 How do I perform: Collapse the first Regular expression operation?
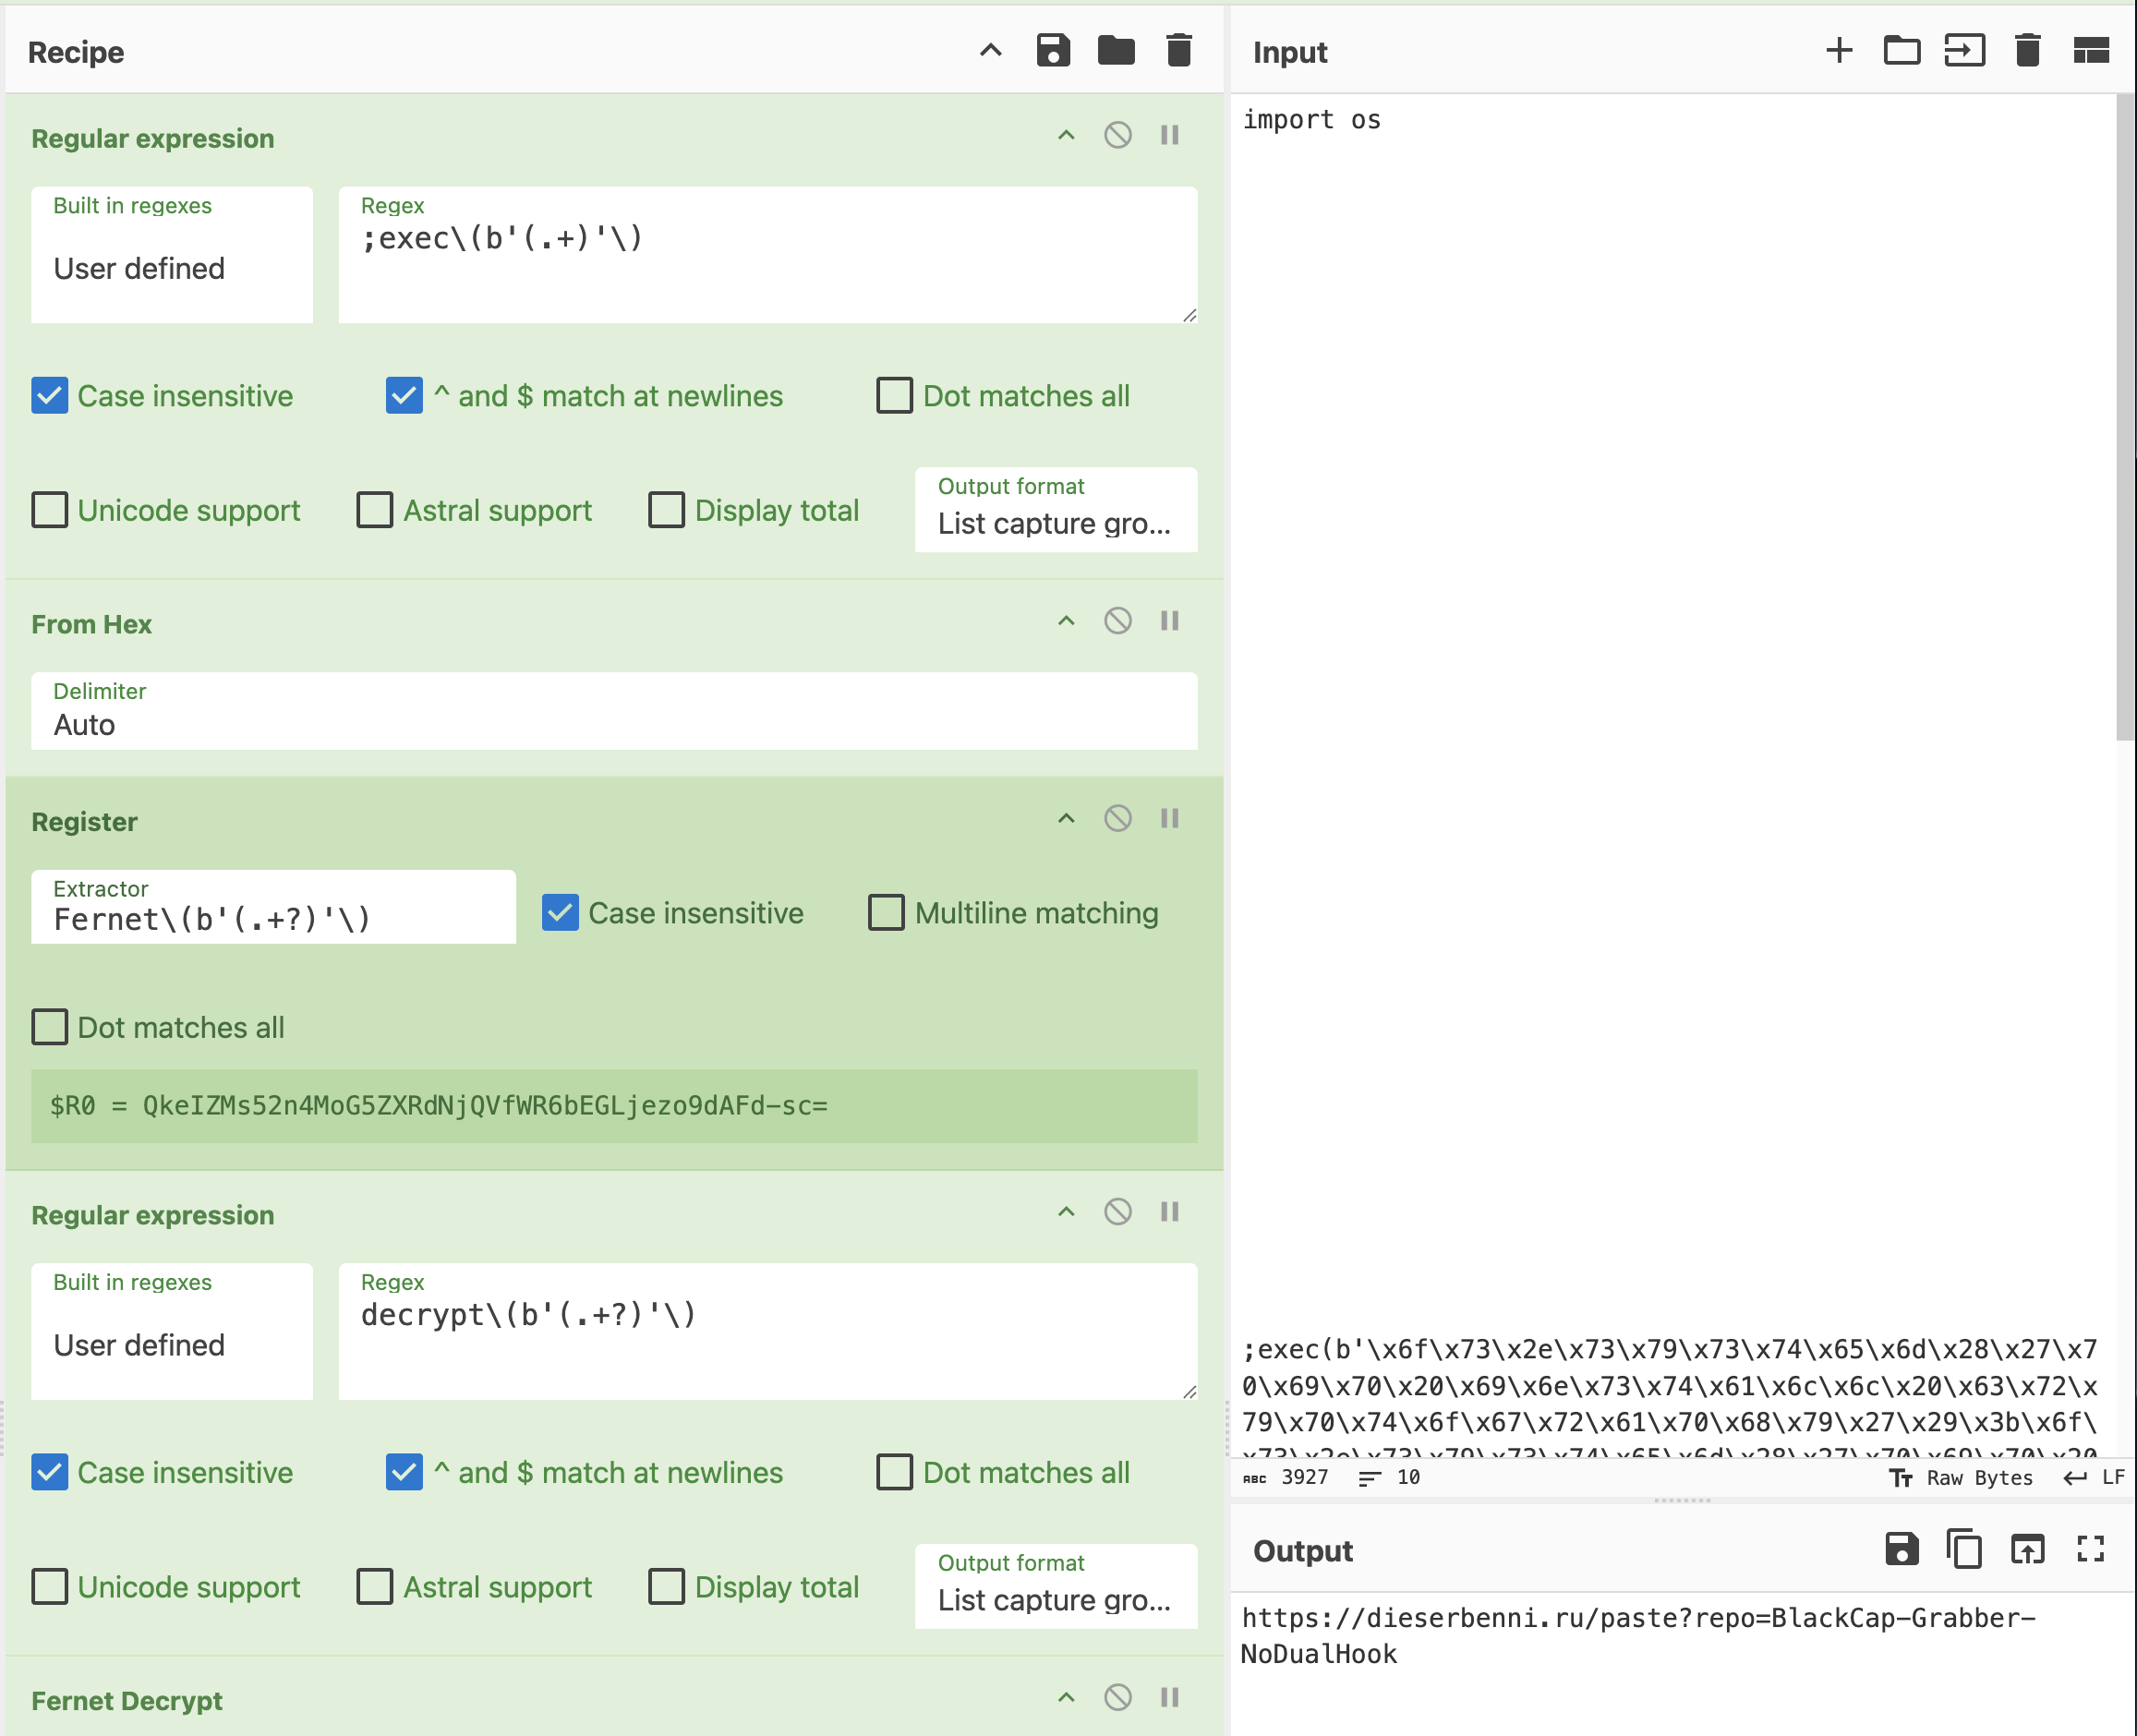click(x=1067, y=135)
